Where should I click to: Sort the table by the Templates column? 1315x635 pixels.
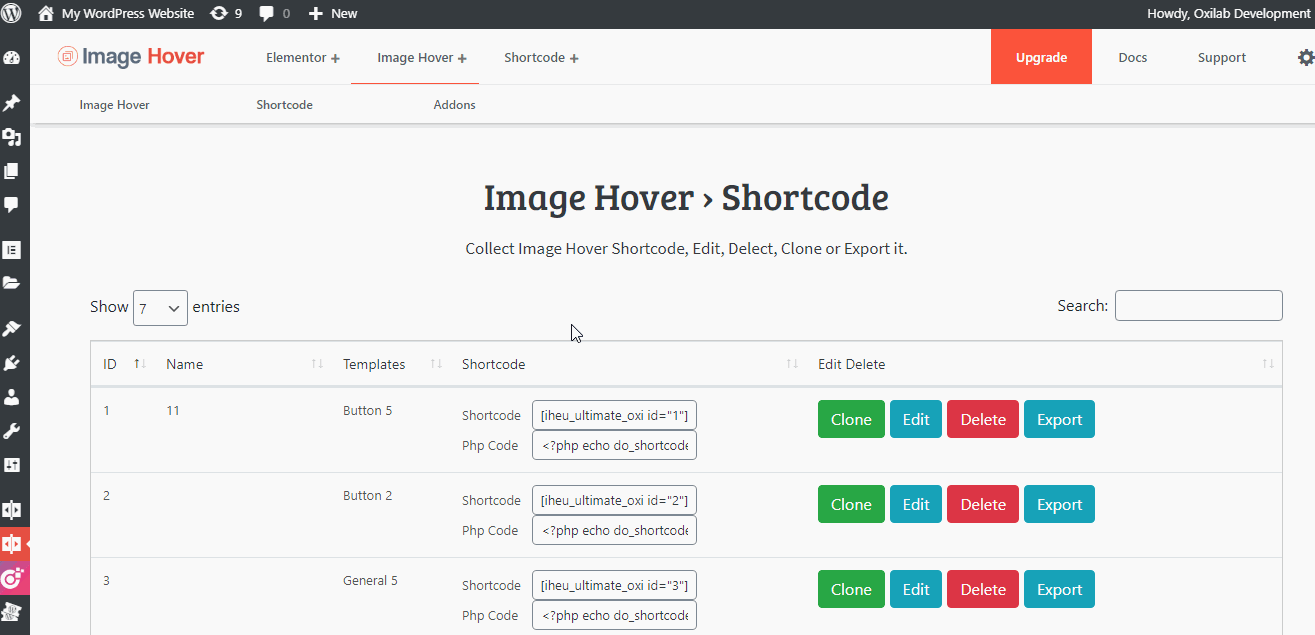(391, 364)
